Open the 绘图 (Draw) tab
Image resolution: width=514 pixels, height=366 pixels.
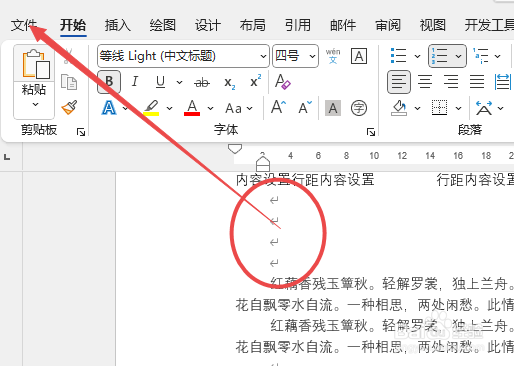(163, 25)
